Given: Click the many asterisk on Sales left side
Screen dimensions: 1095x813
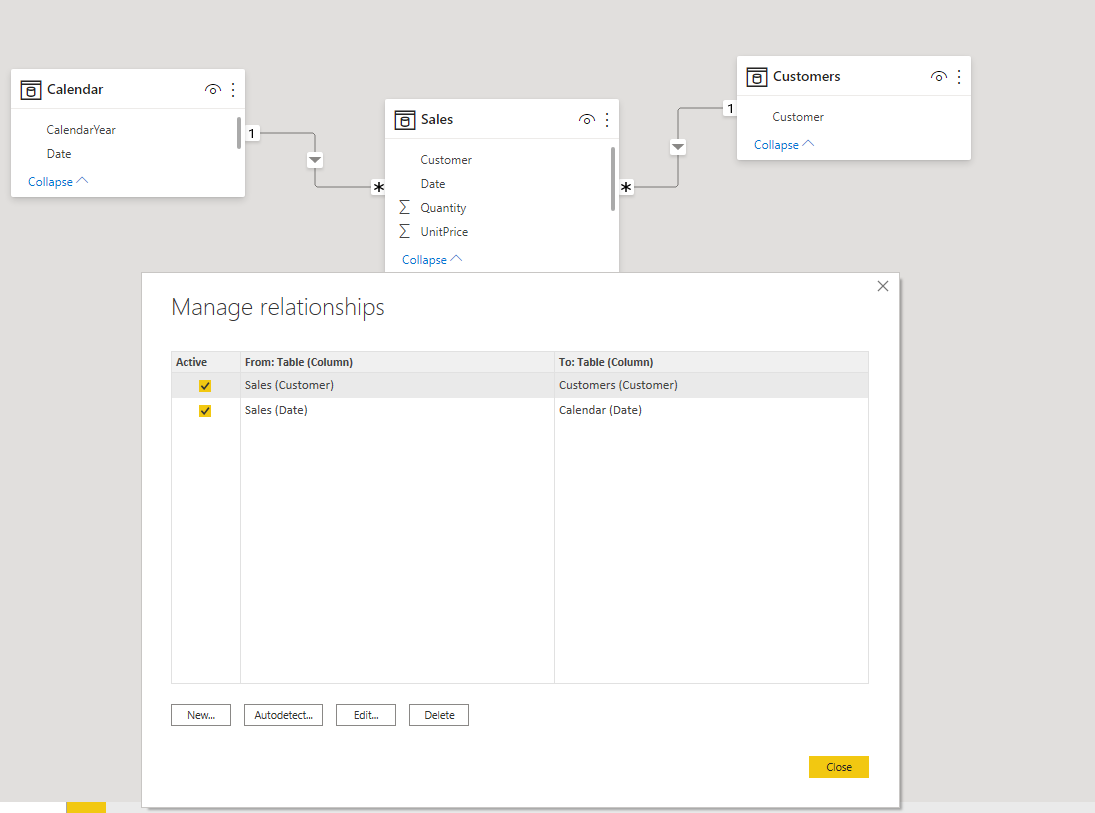Looking at the screenshot, I should pyautogui.click(x=379, y=187).
